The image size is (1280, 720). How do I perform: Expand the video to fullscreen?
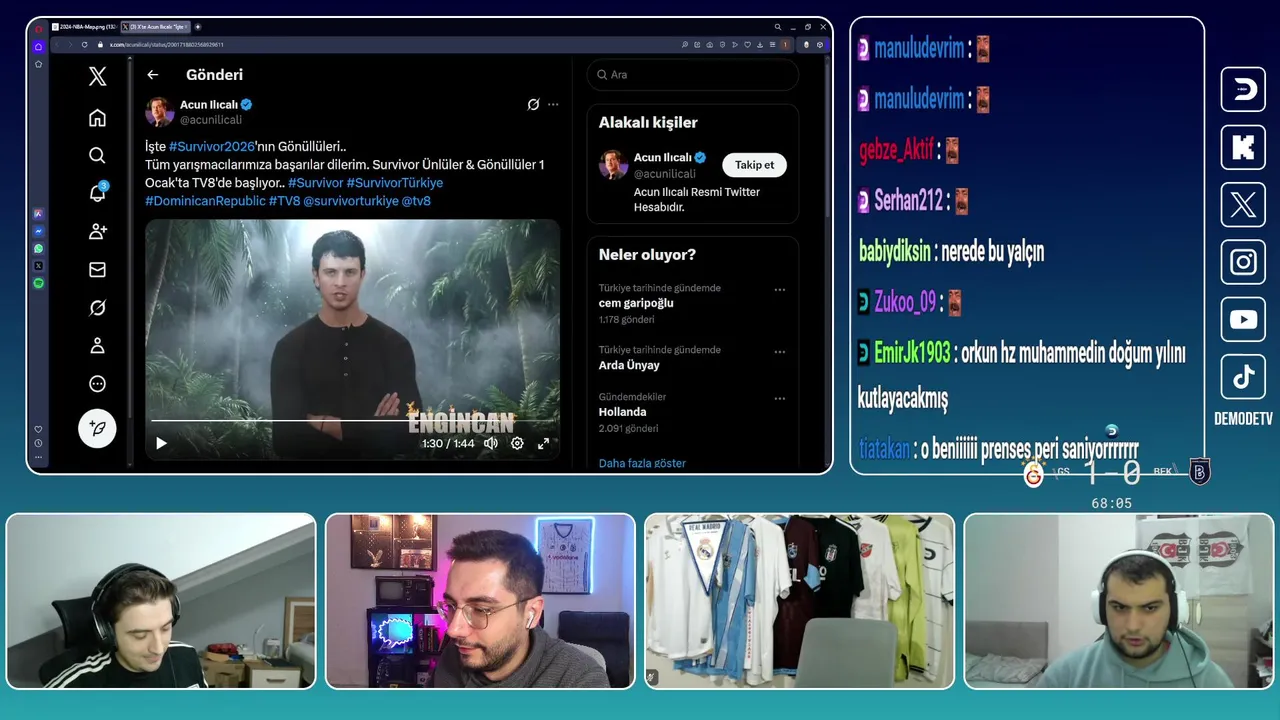pyautogui.click(x=543, y=443)
